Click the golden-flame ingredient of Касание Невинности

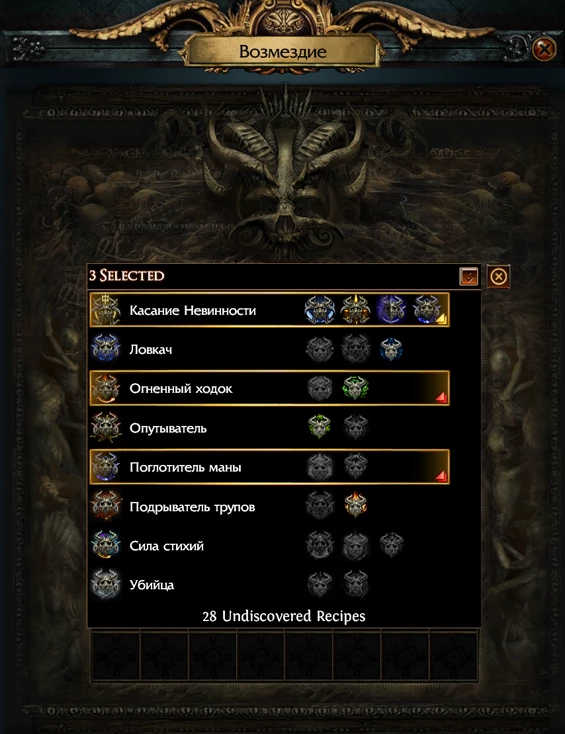(x=355, y=310)
